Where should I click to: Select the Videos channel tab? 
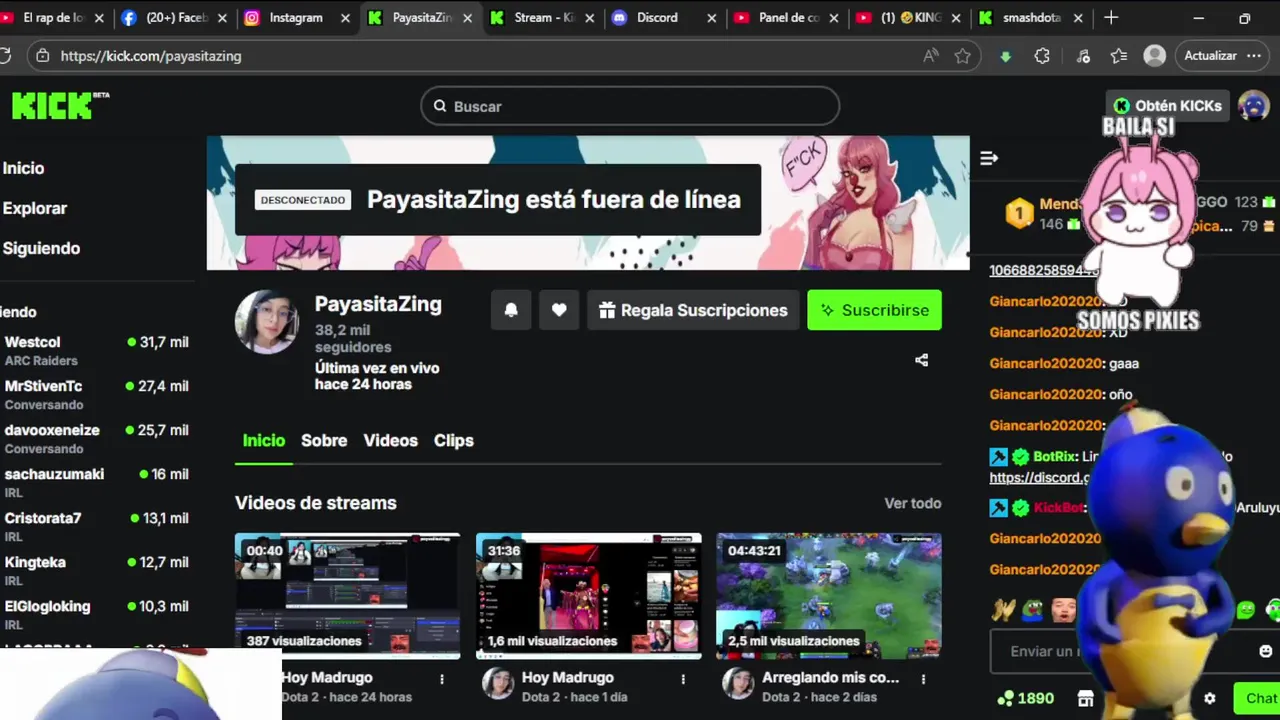[x=390, y=440]
